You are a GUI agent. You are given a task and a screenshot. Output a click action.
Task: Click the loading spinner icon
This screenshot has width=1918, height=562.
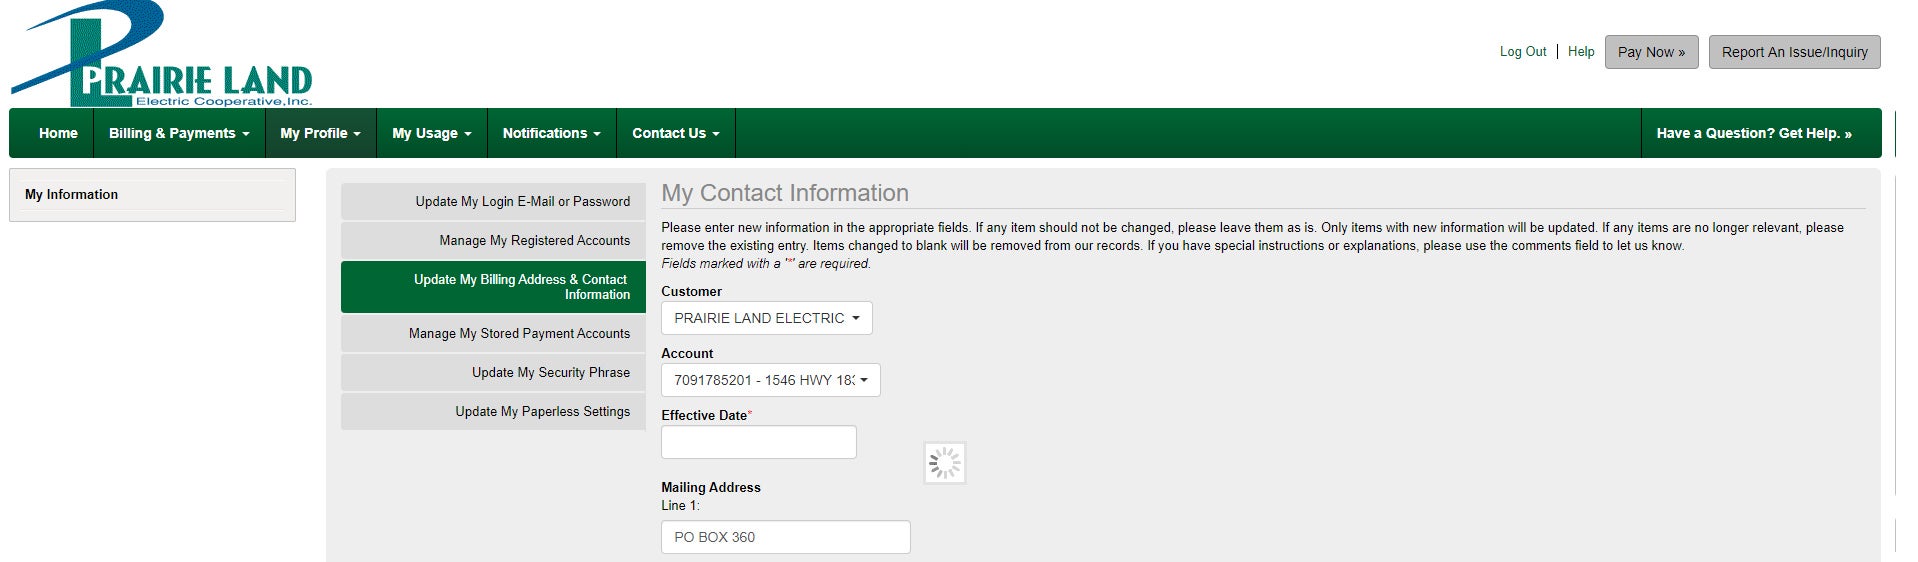(x=945, y=463)
